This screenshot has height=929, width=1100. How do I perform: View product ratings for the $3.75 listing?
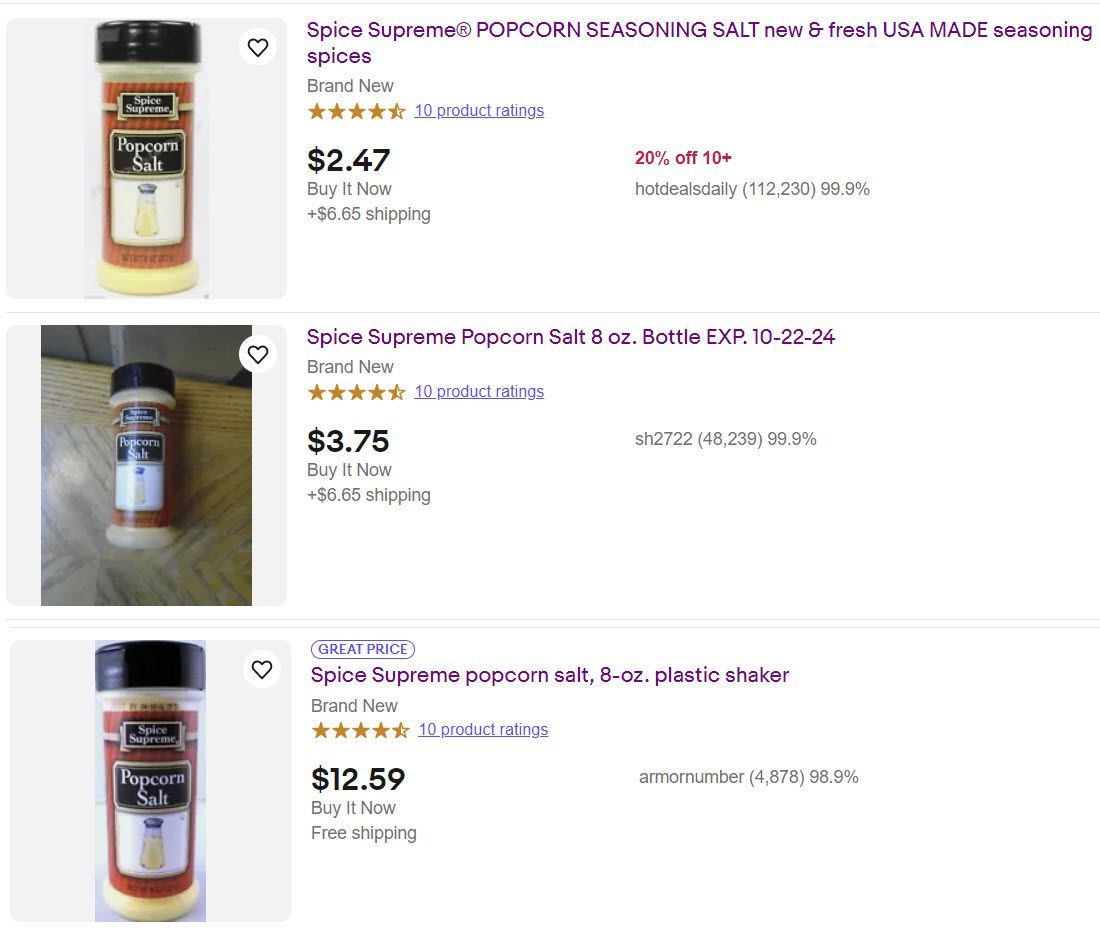pyautogui.click(x=479, y=392)
